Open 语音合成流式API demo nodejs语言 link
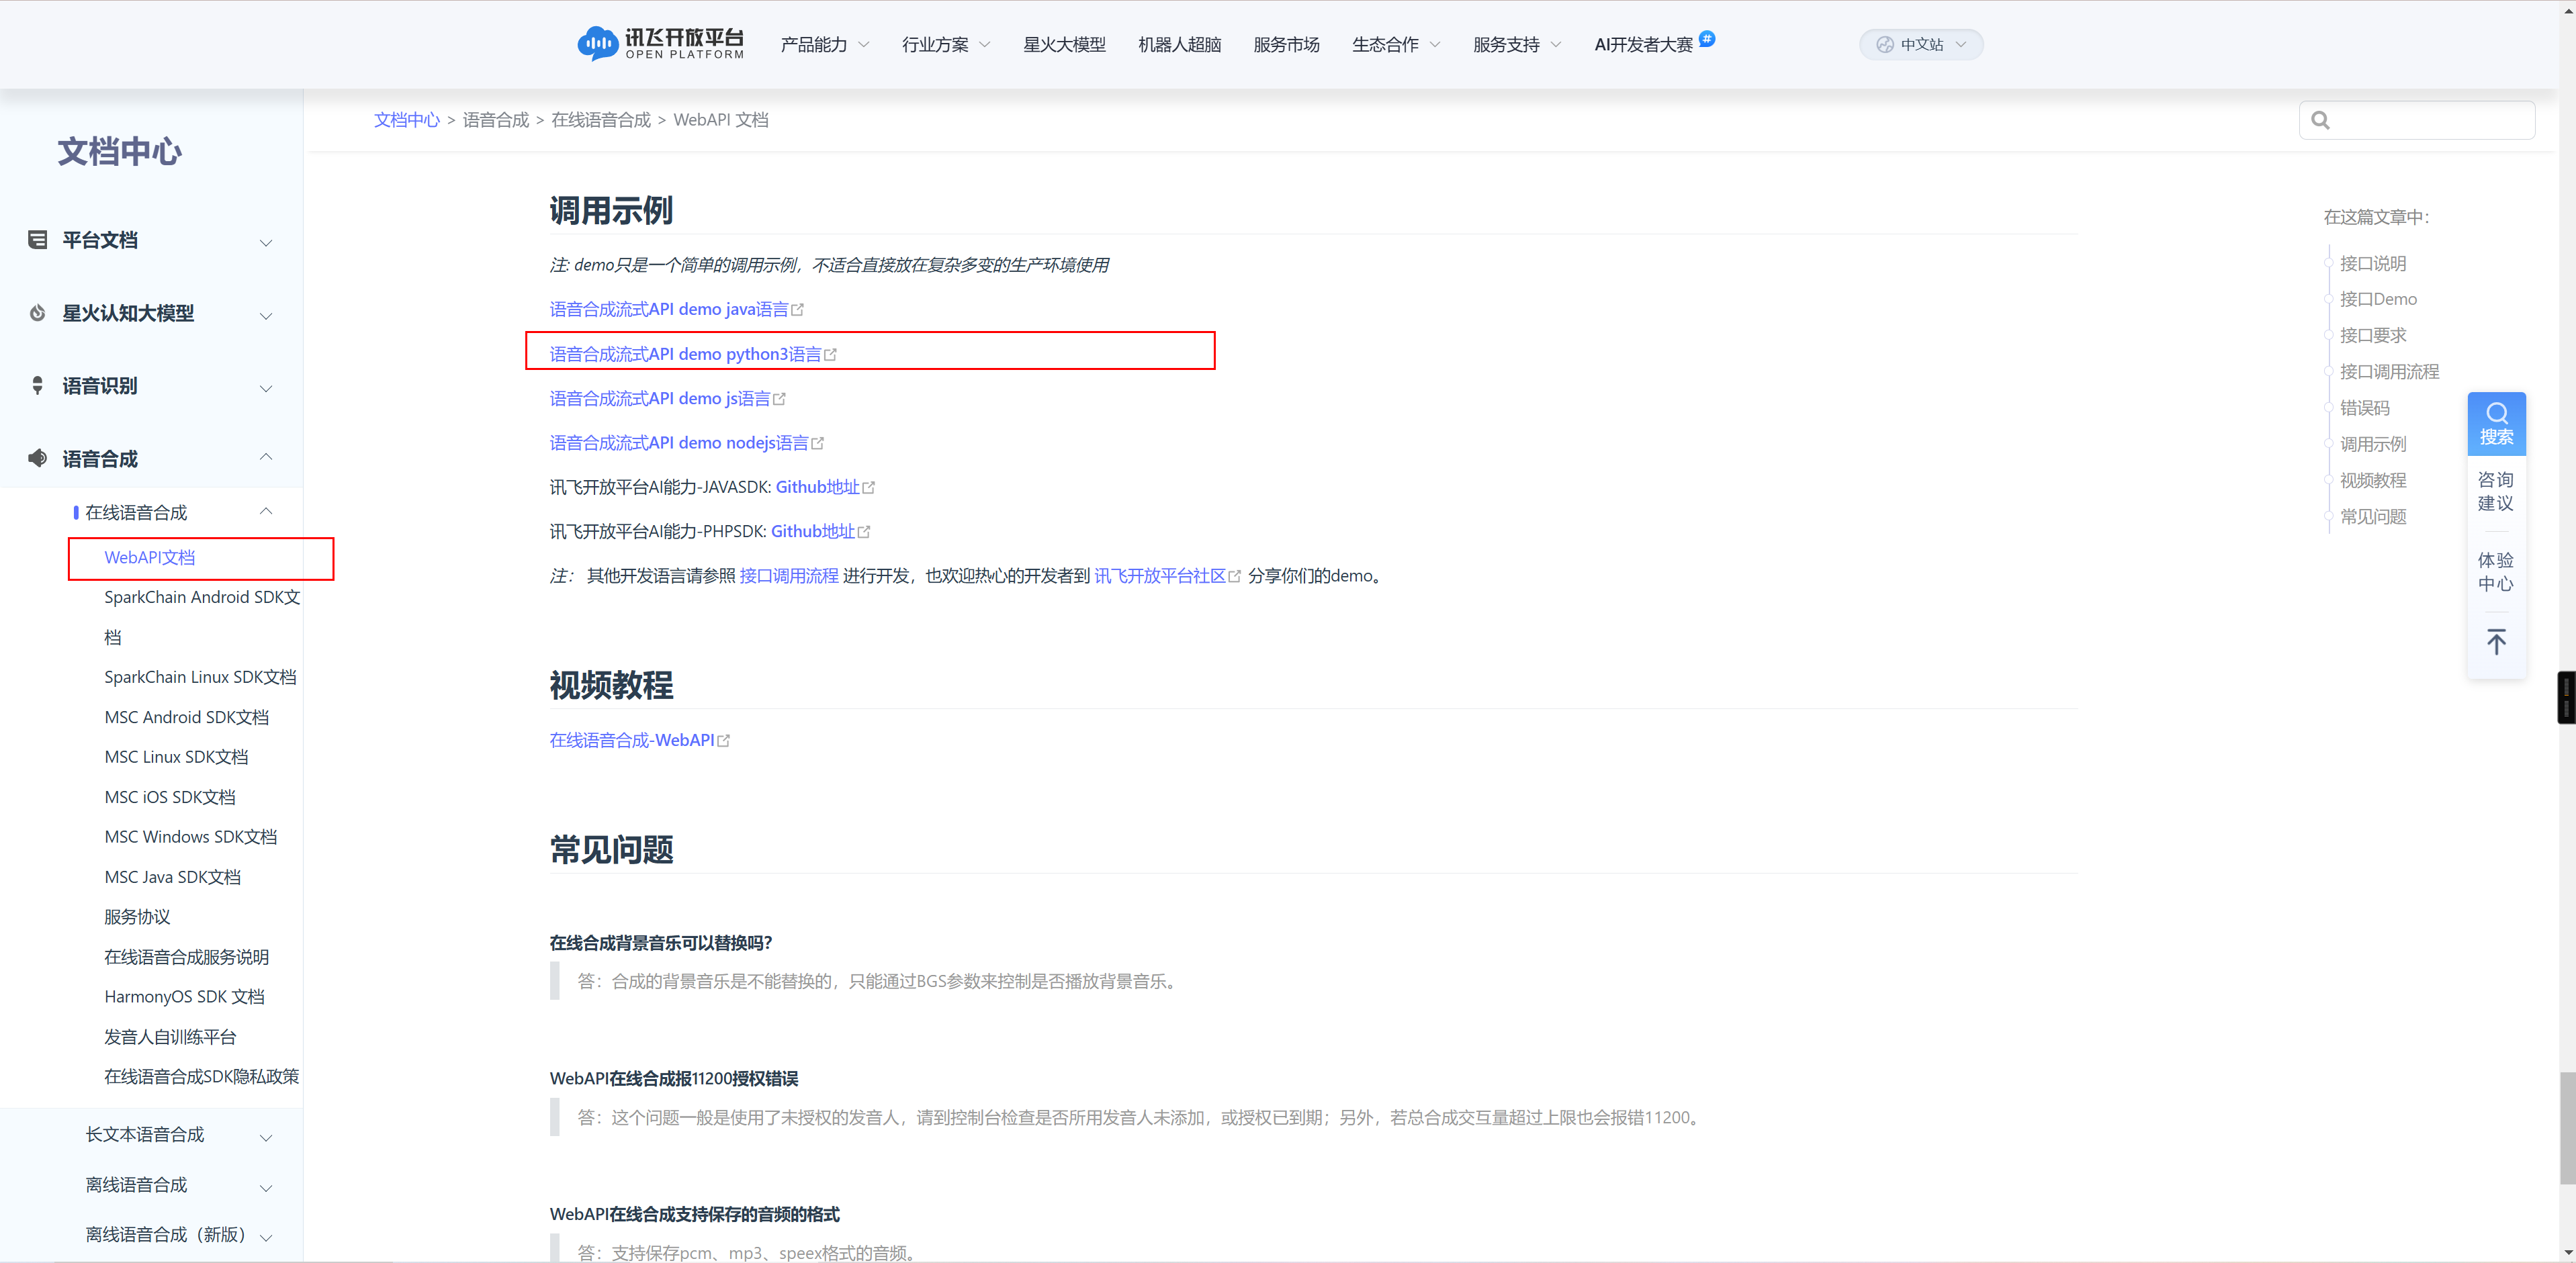 click(679, 443)
